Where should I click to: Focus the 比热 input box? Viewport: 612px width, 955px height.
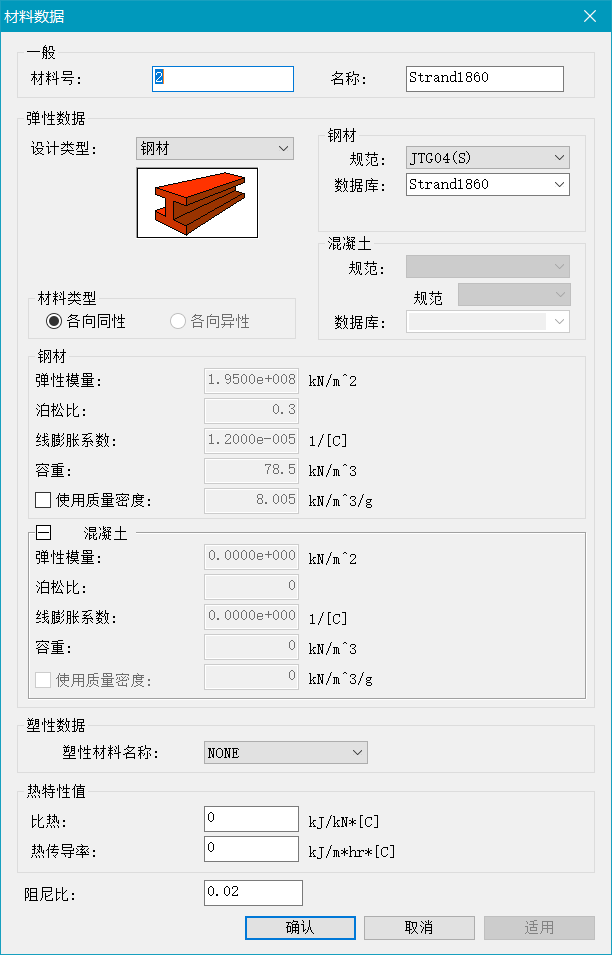pyautogui.click(x=251, y=819)
